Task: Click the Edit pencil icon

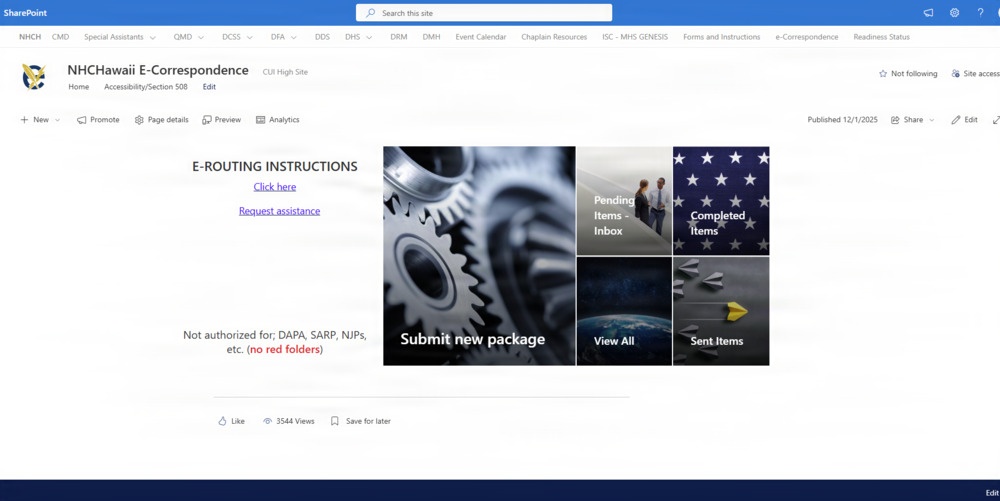Action: point(955,120)
